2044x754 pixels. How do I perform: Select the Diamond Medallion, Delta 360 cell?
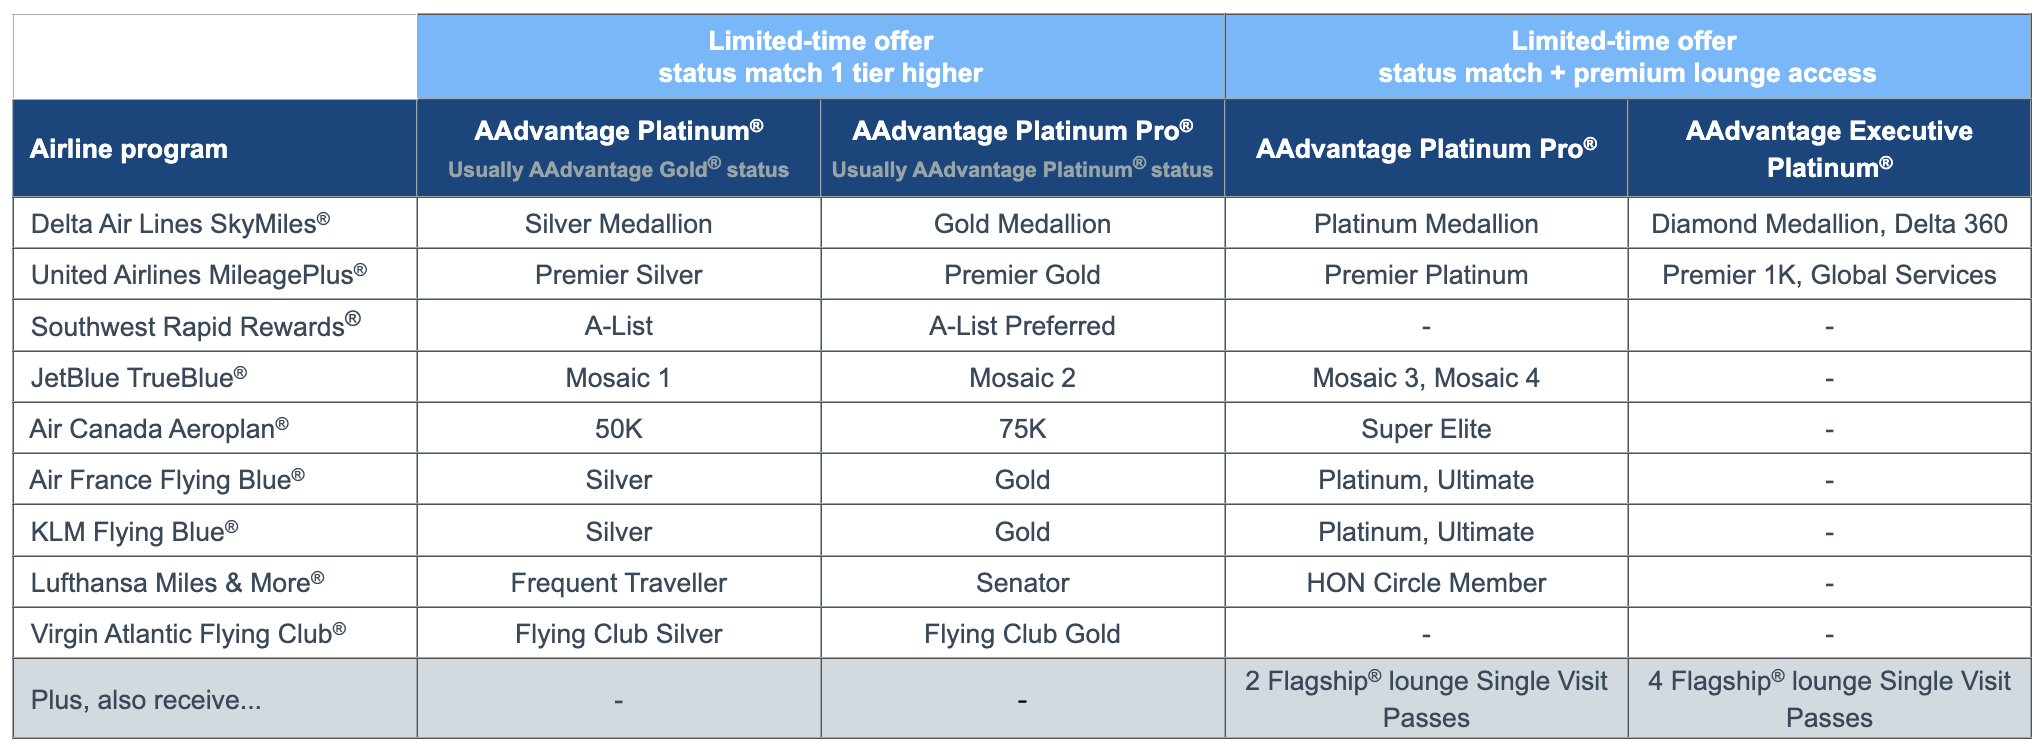(x=1828, y=224)
